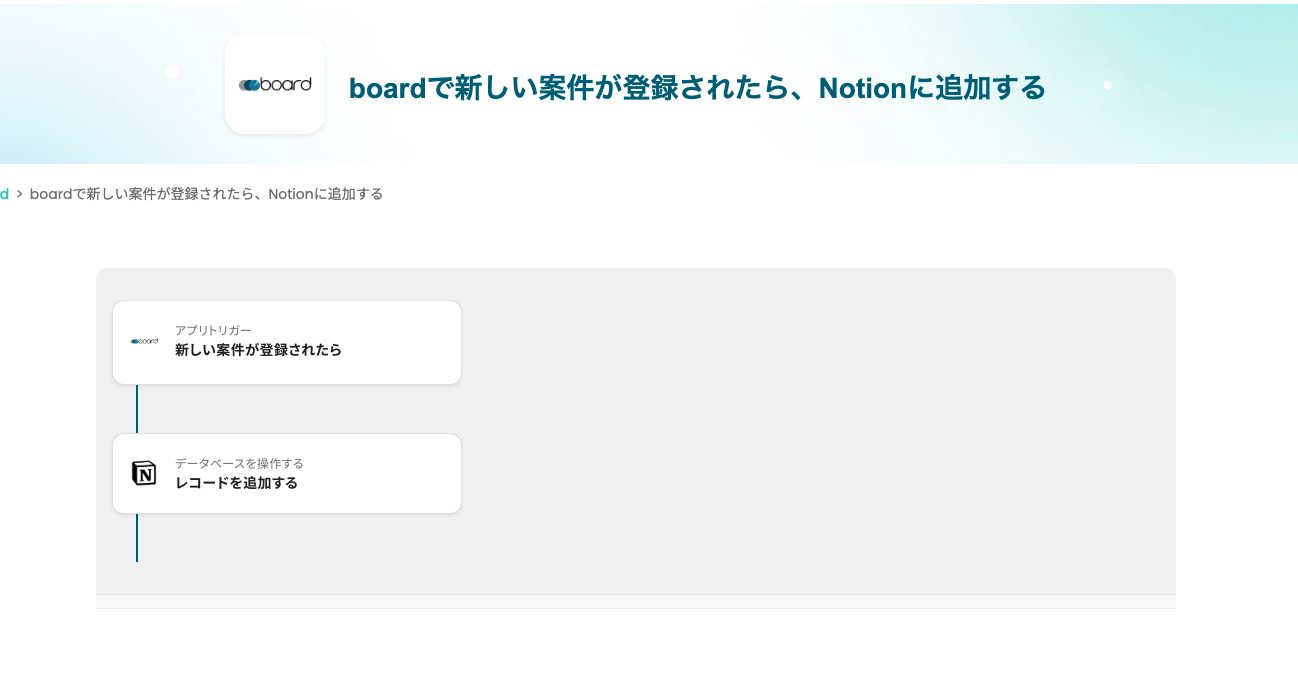Click the connector line below the Notion step

(137, 538)
